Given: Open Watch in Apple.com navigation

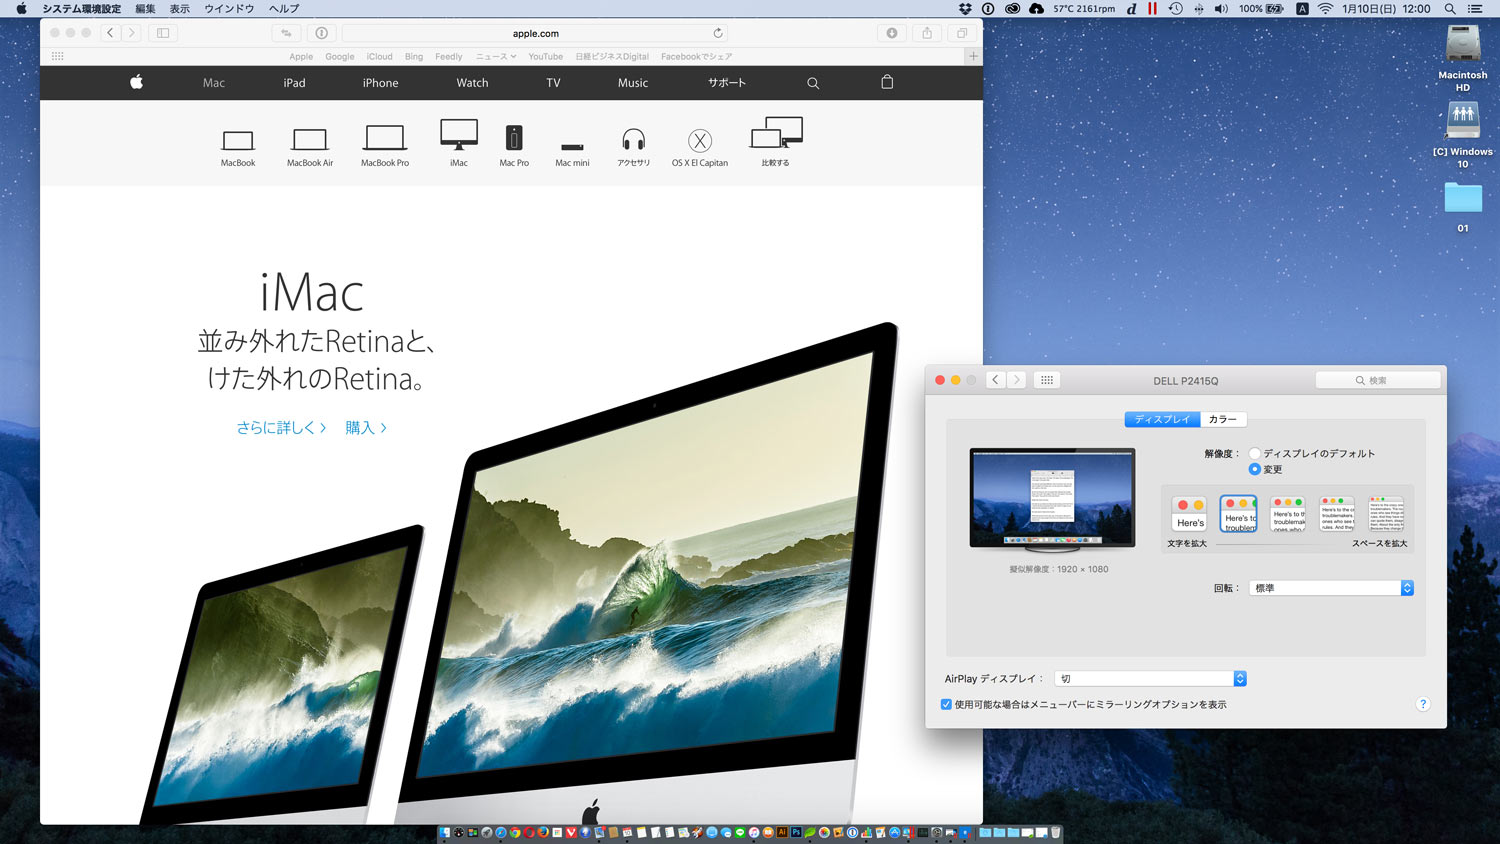Looking at the screenshot, I should (472, 83).
